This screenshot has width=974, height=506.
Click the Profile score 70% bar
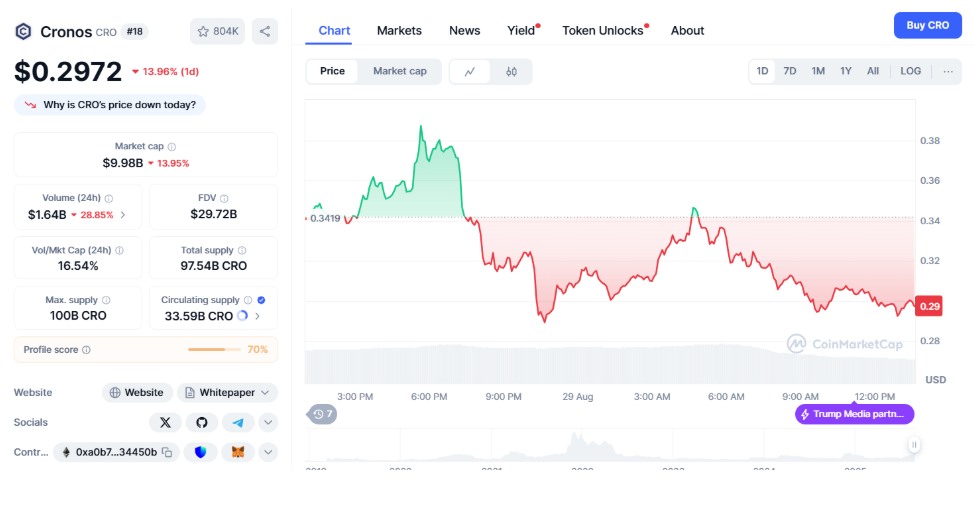pos(214,350)
